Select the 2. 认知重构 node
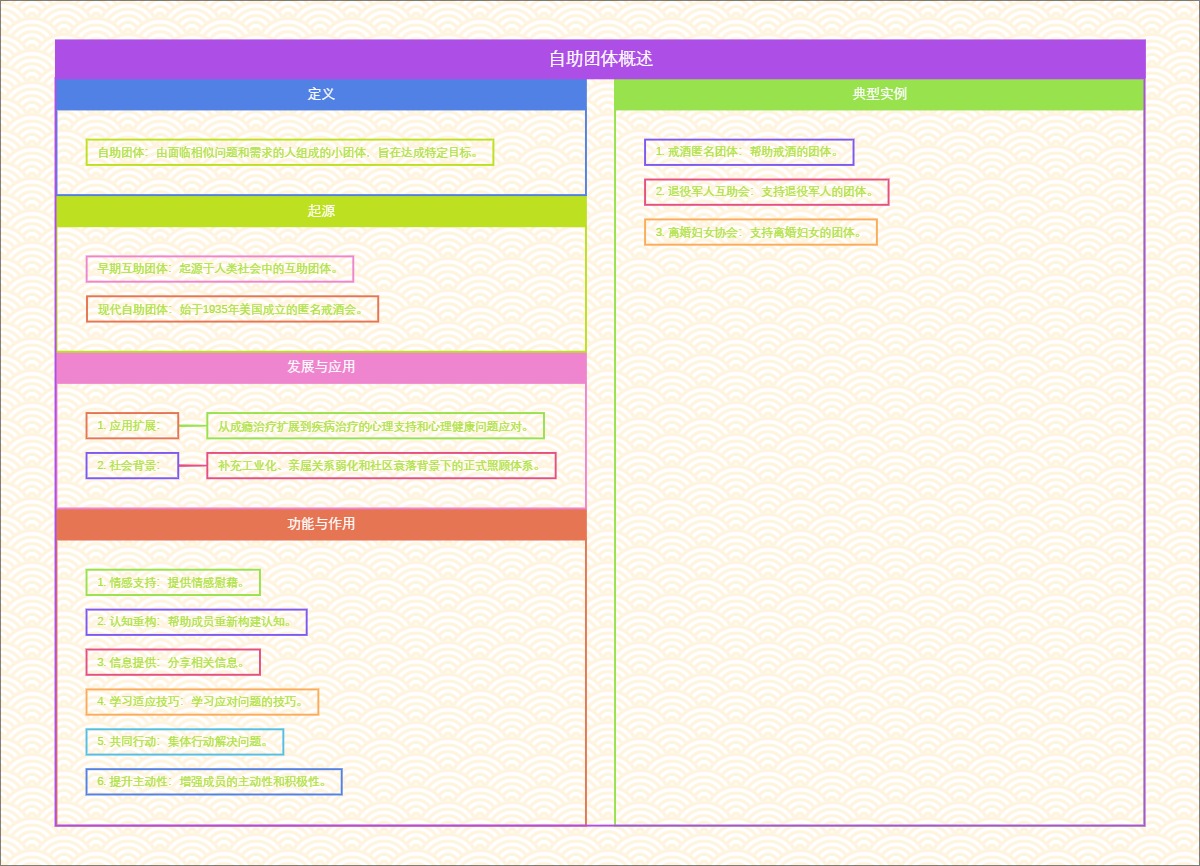 pyautogui.click(x=196, y=622)
